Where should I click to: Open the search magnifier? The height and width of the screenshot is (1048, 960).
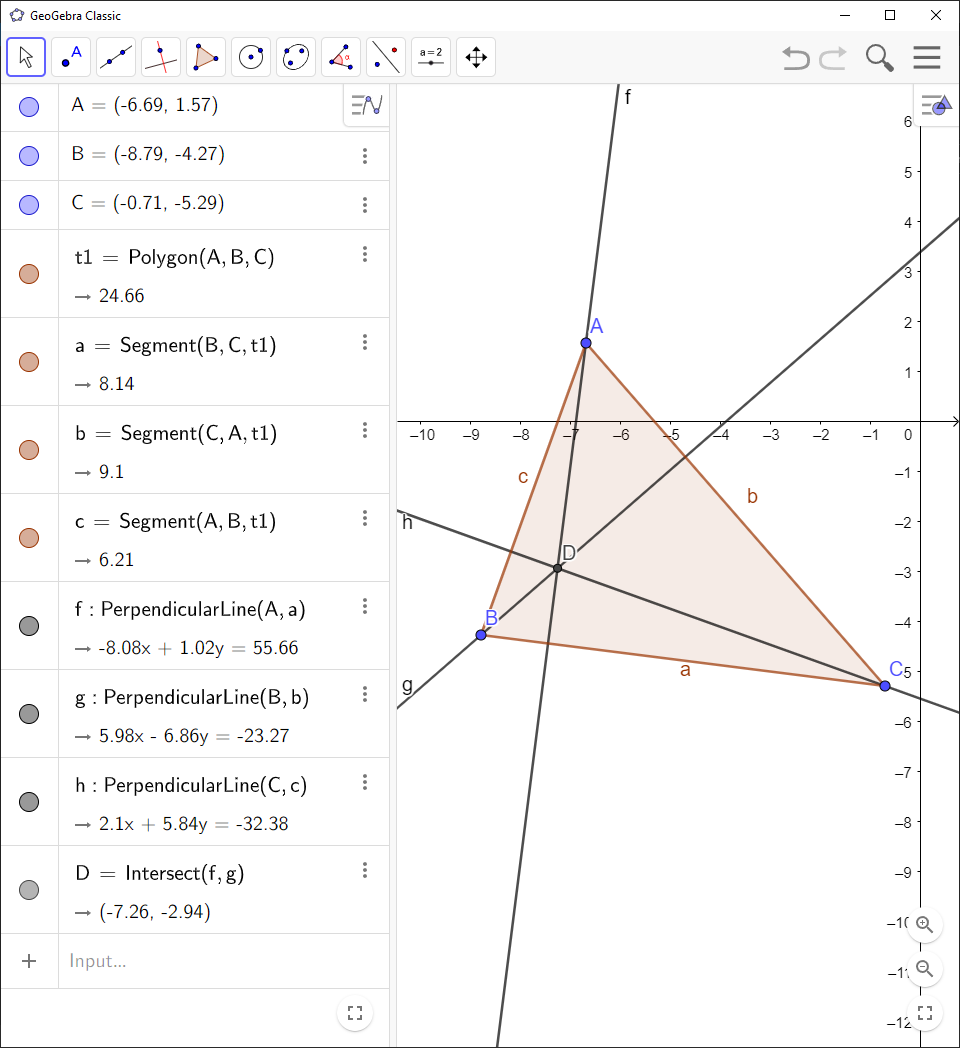coord(879,58)
